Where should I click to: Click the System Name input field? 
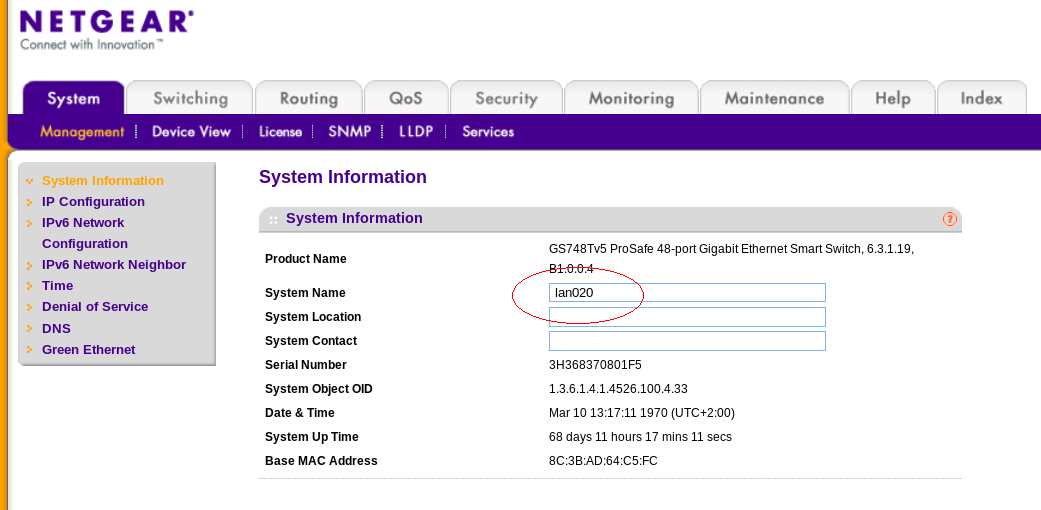point(687,293)
